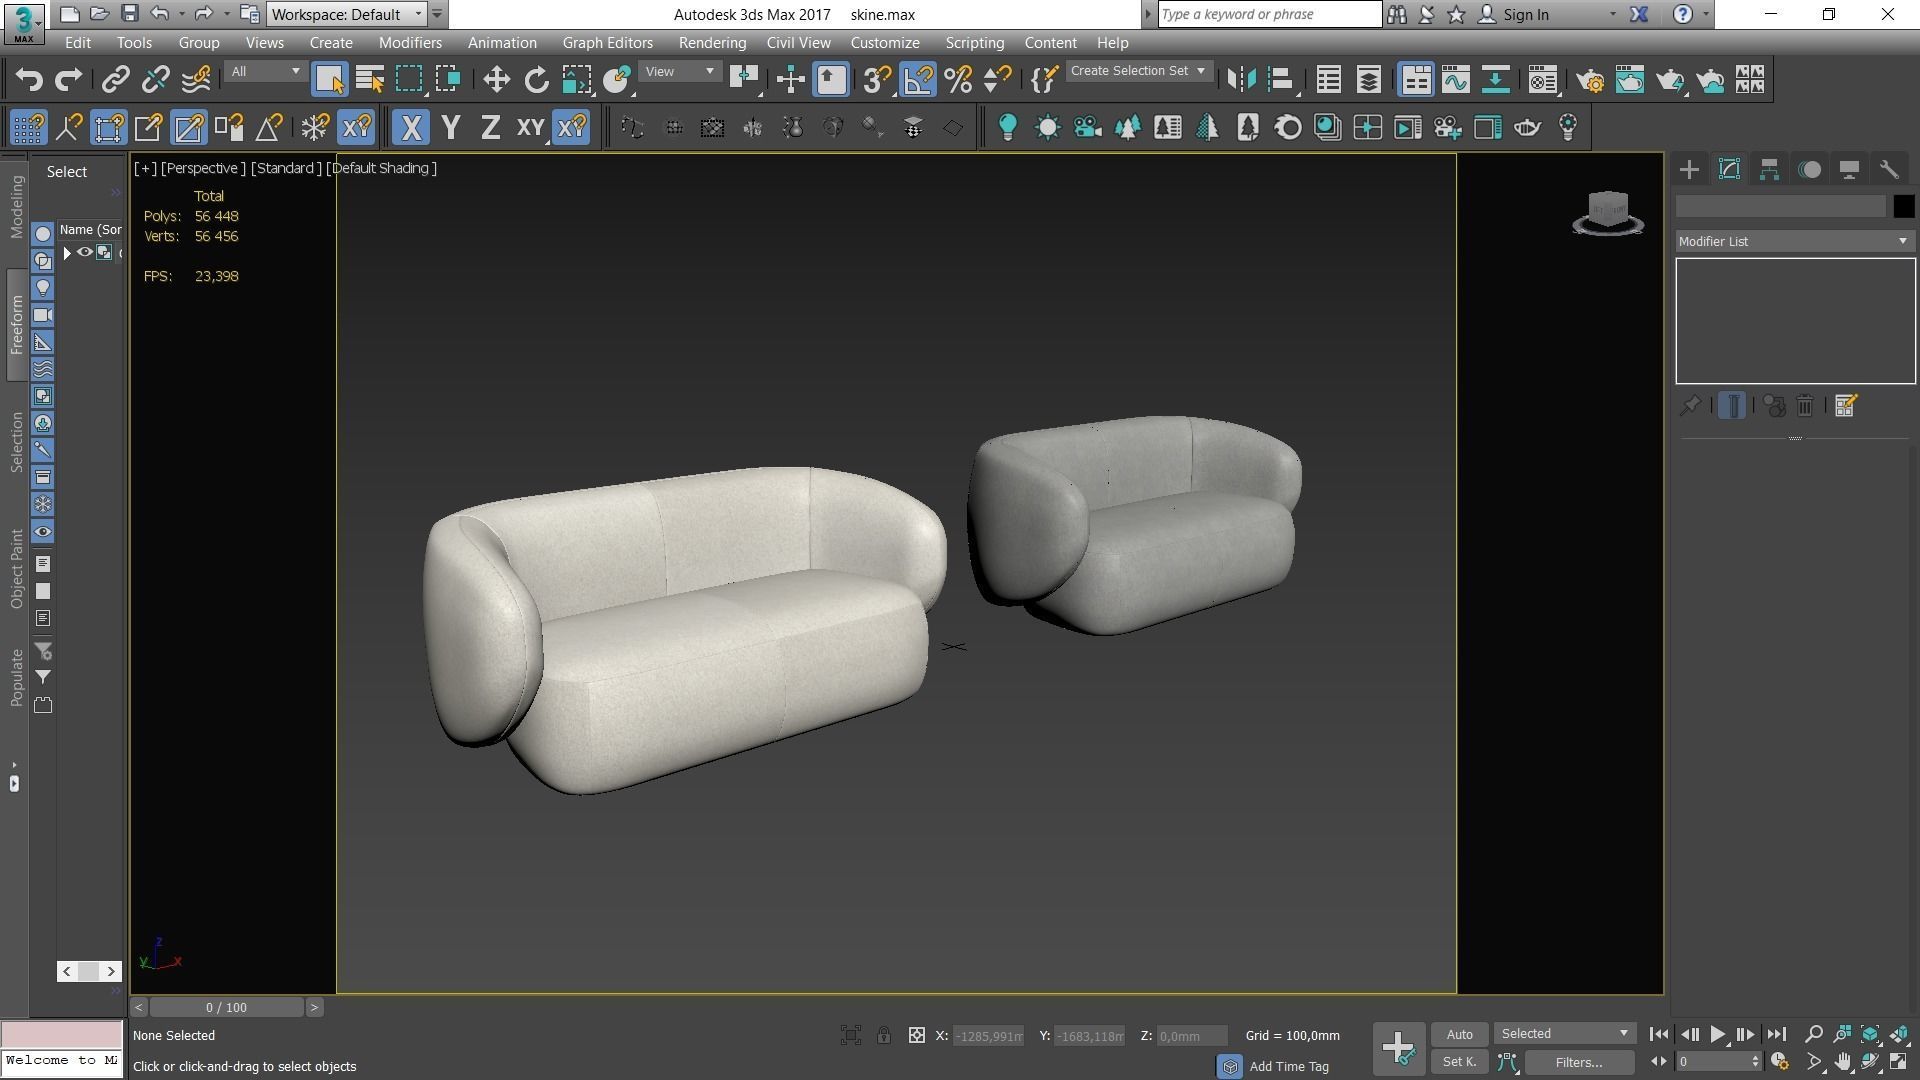The width and height of the screenshot is (1920, 1080).
Task: Open the Modifiers menu
Action: [410, 43]
